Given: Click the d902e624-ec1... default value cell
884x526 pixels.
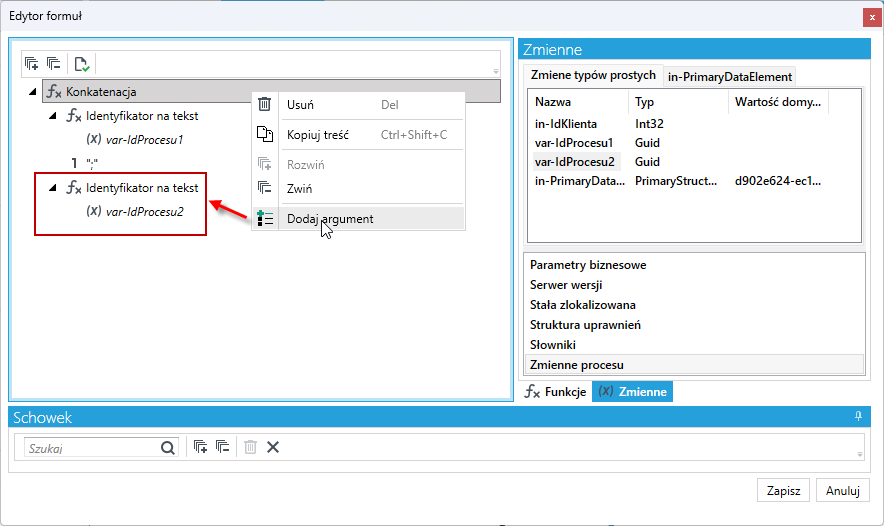Looking at the screenshot, I should click(777, 181).
